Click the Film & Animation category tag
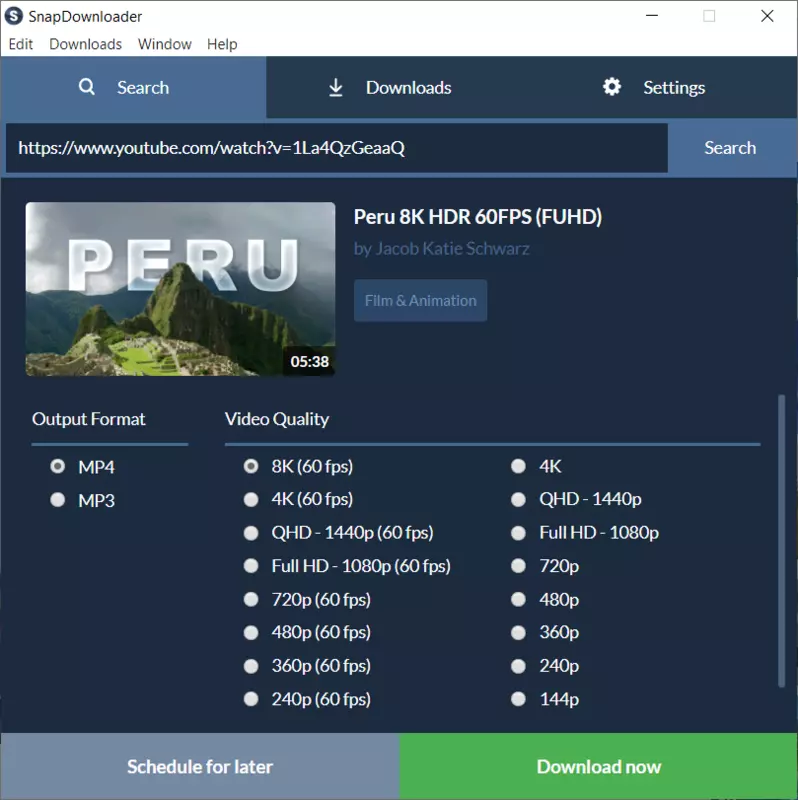 (x=420, y=301)
